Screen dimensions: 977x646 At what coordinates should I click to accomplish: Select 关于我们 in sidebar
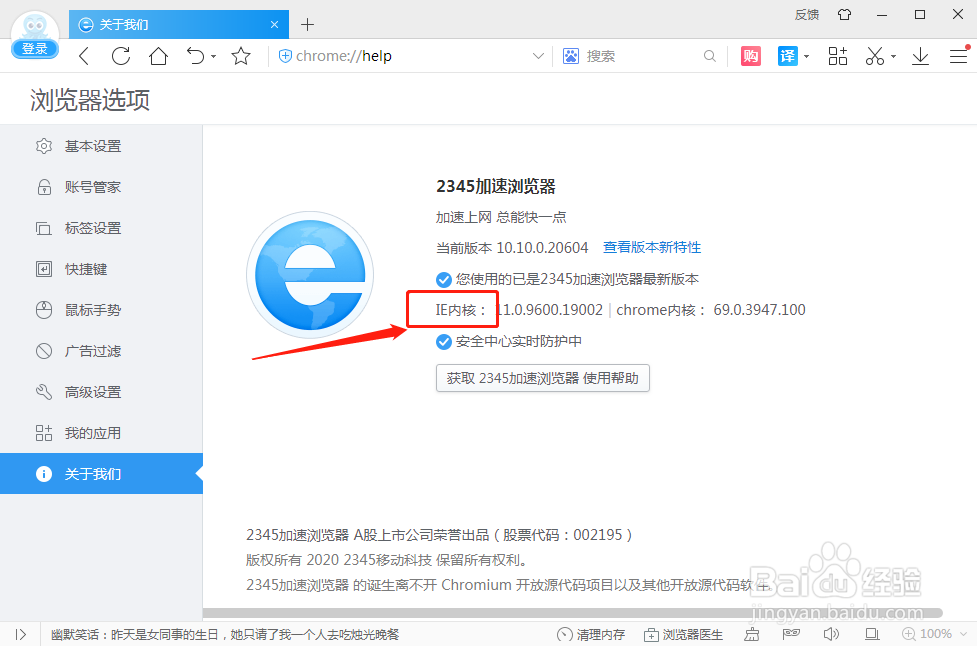click(101, 473)
